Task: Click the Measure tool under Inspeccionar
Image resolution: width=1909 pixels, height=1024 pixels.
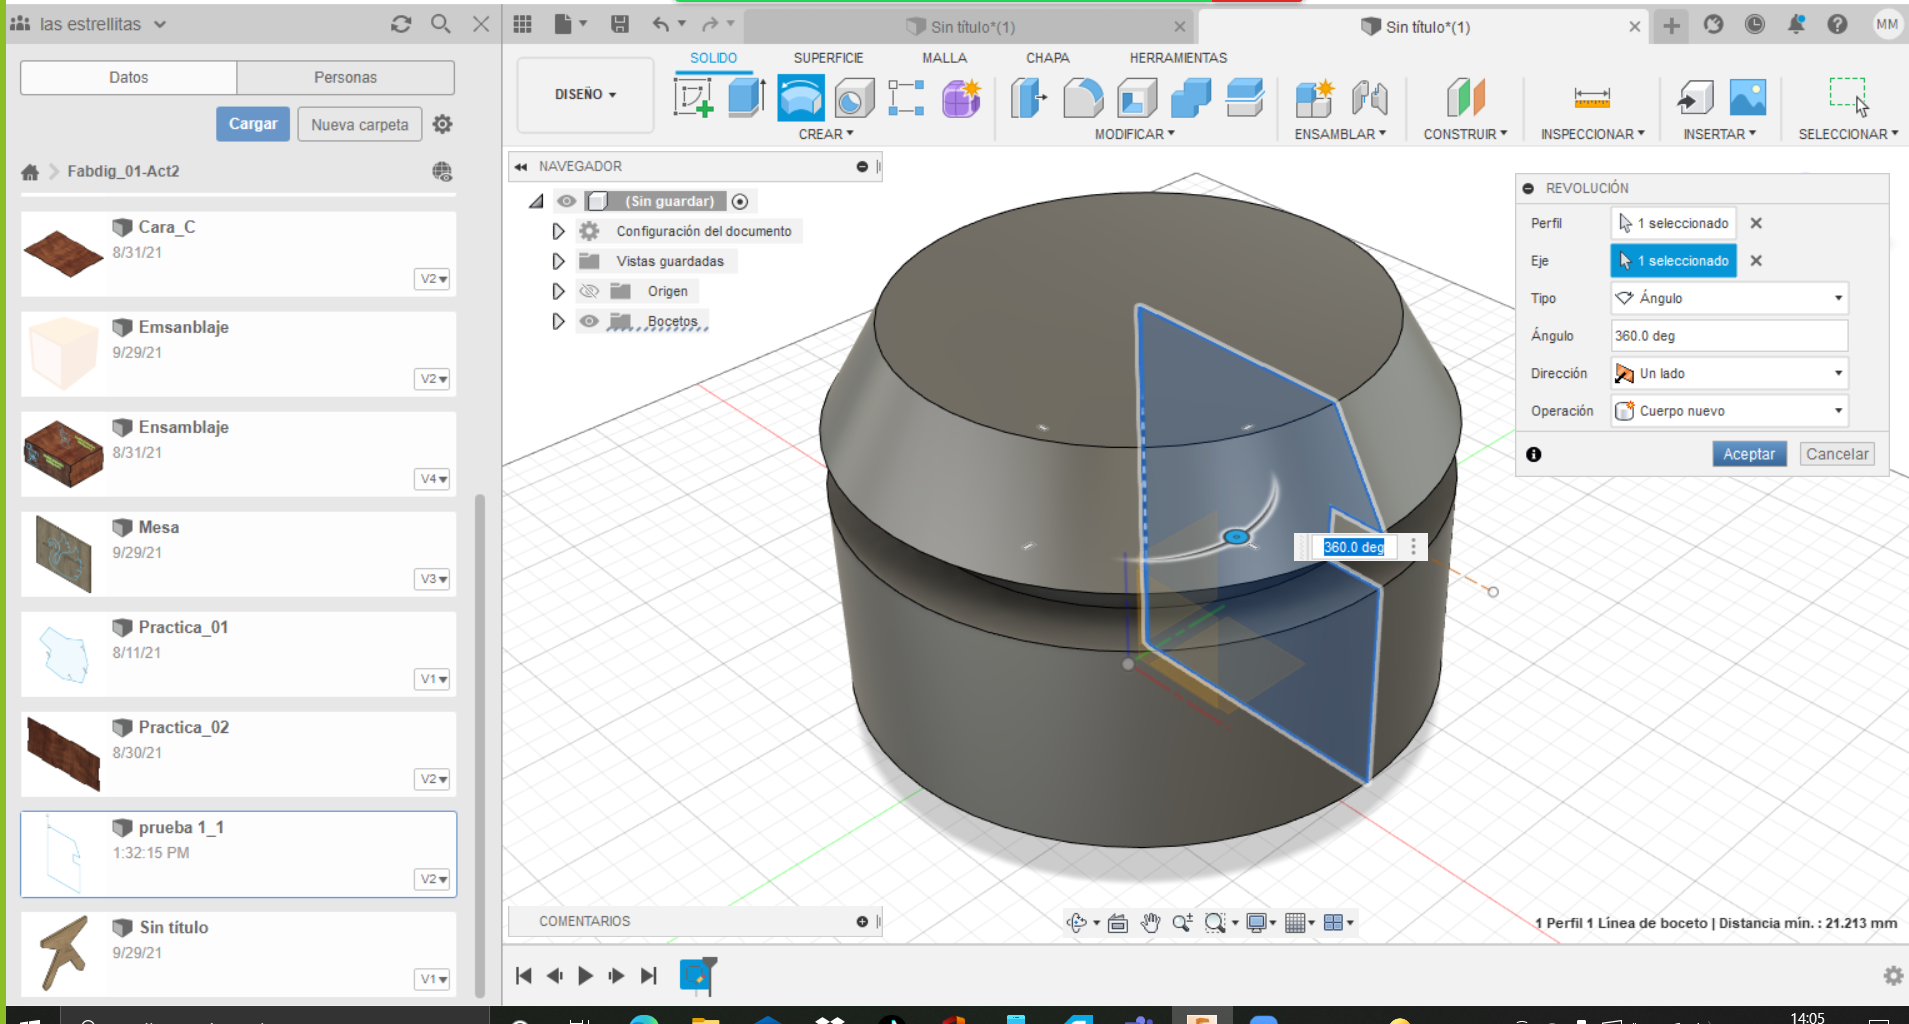Action: coord(1591,98)
